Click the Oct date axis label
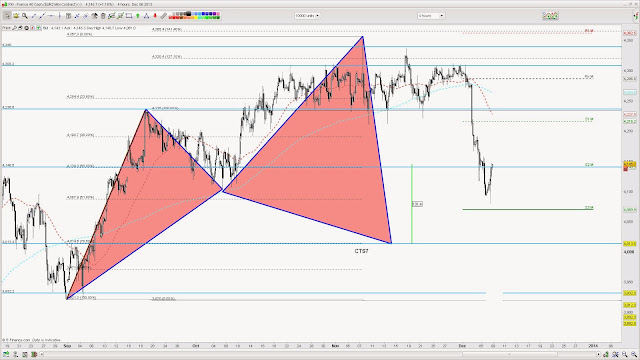 click(x=196, y=346)
